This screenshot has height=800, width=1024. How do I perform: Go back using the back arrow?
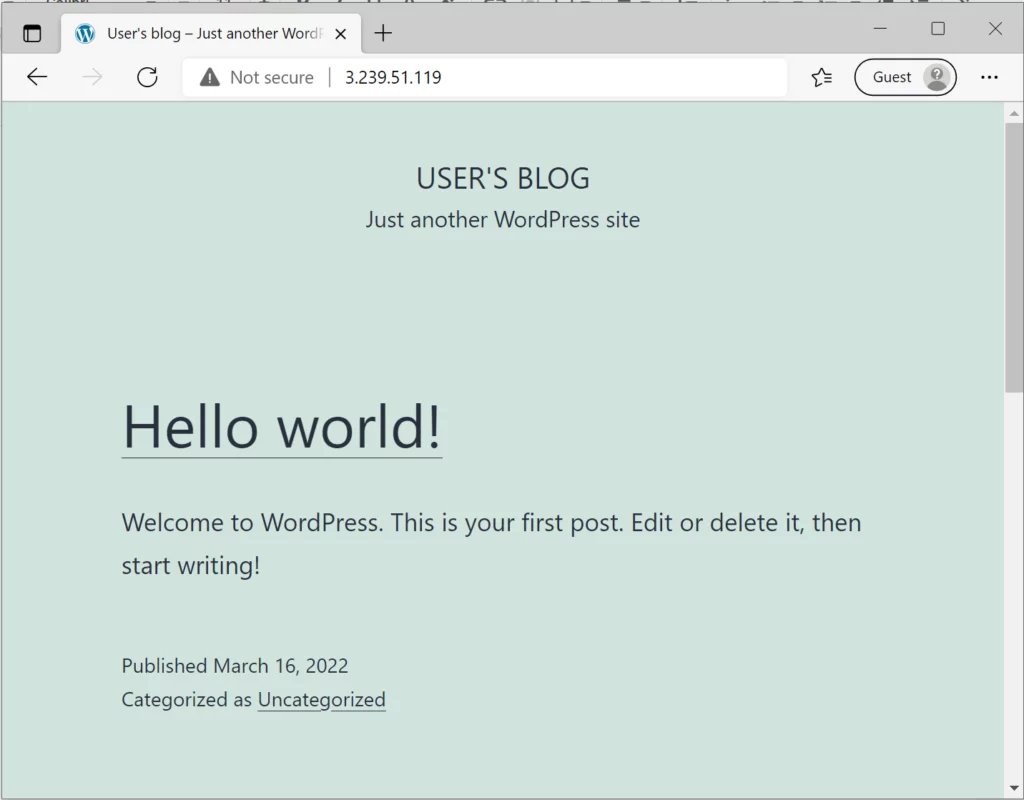click(37, 77)
